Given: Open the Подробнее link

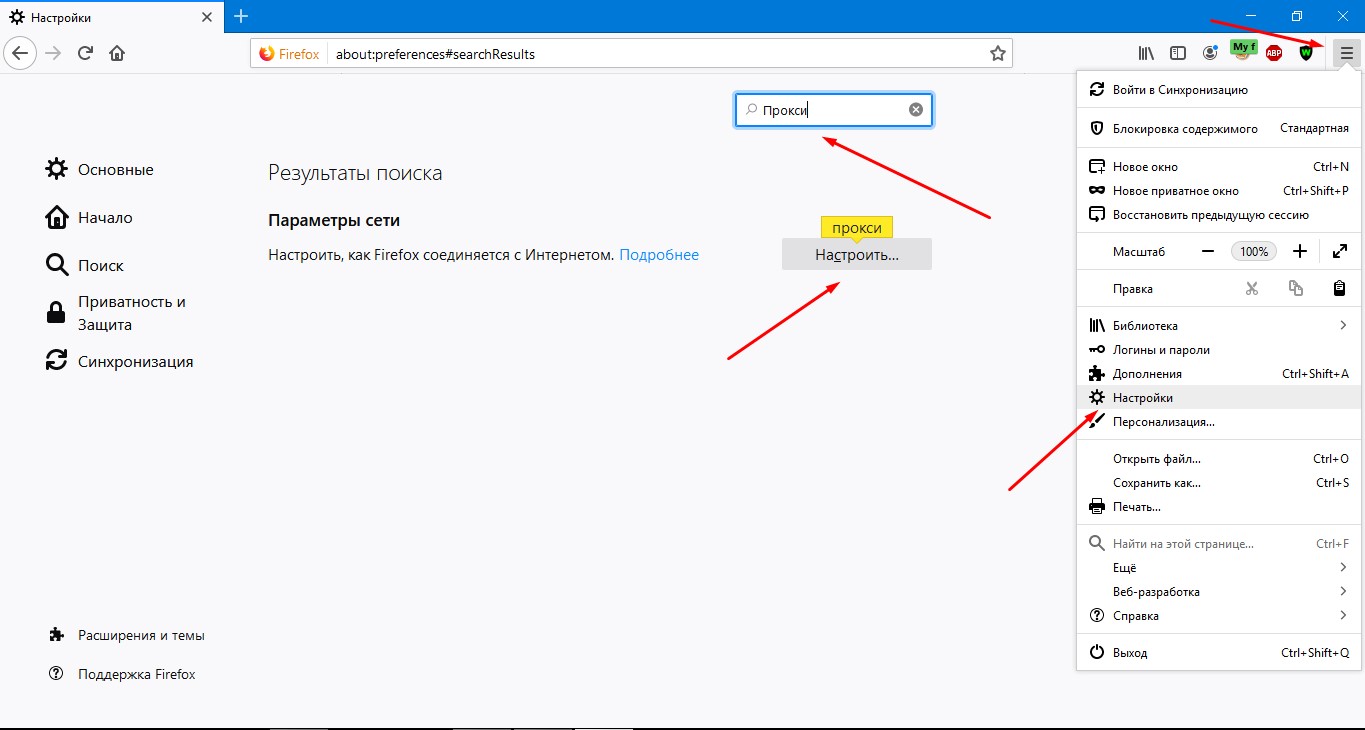Looking at the screenshot, I should (659, 255).
